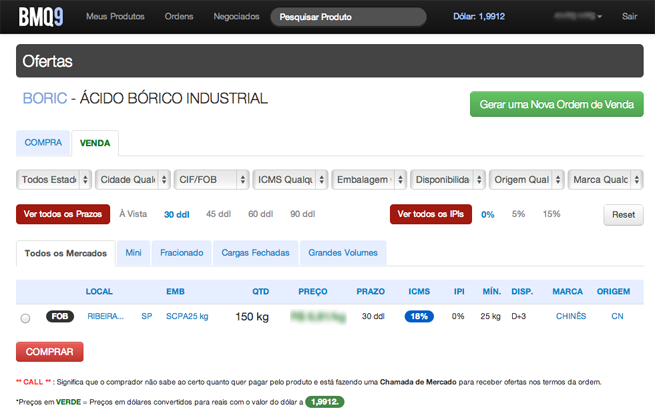The width and height of the screenshot is (655, 410).
Task: Click the MARCA column header
Action: [x=567, y=292]
